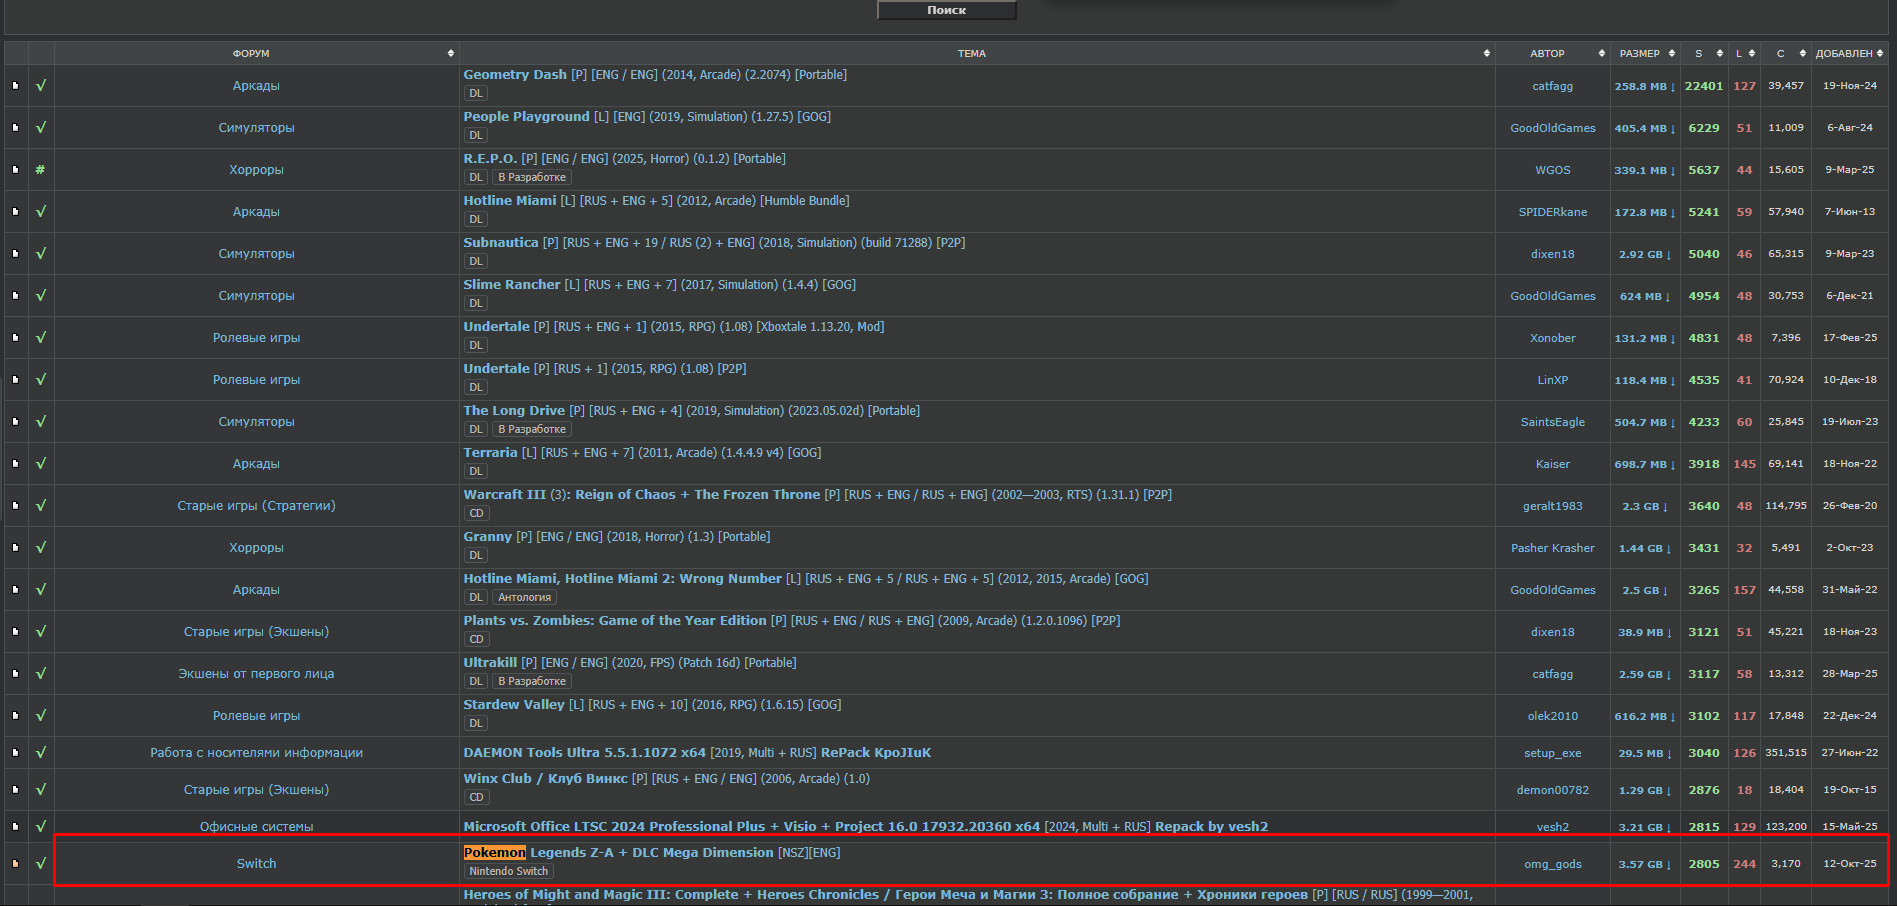Screen dimensions: 1897x906
Task: Click topic icon in Hotline Miami [L] row
Action: tap(15, 212)
